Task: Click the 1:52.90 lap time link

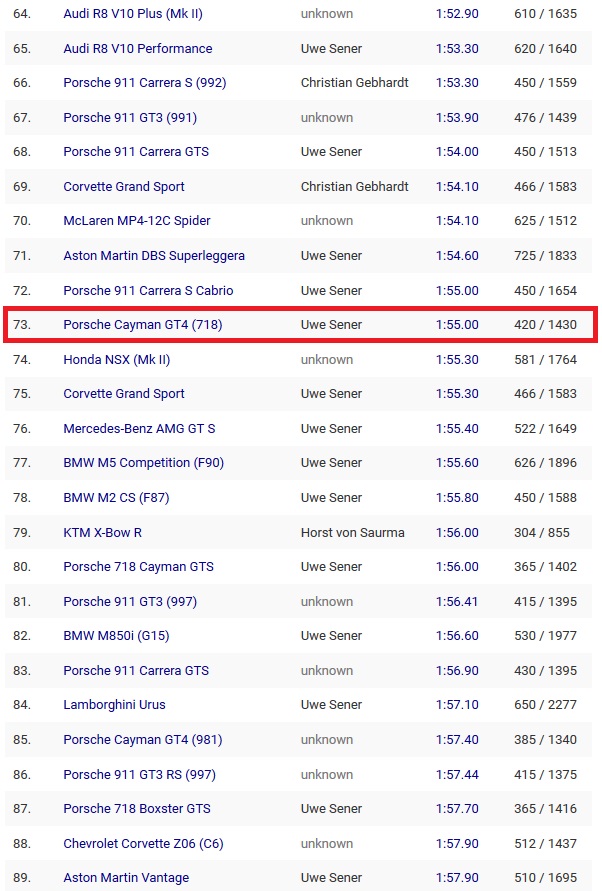Action: tap(457, 14)
